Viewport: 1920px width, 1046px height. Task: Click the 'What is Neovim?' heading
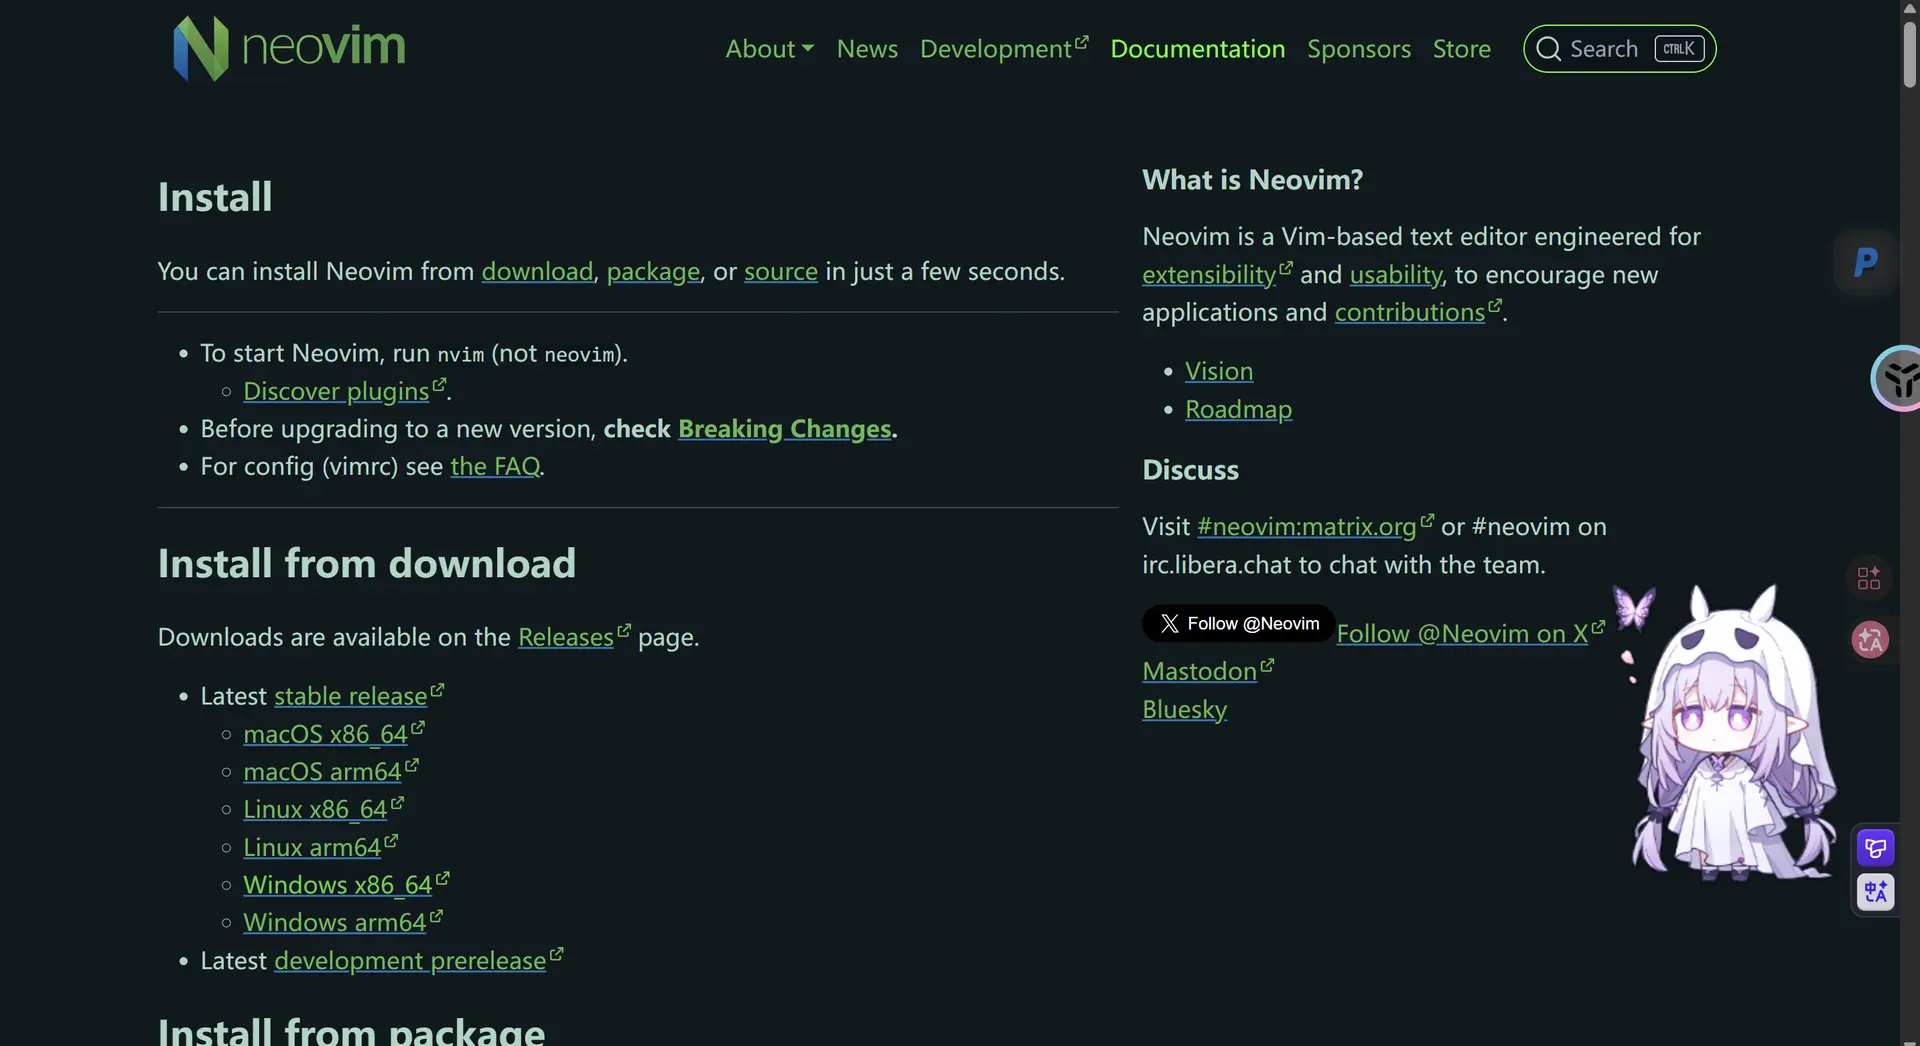pos(1252,180)
